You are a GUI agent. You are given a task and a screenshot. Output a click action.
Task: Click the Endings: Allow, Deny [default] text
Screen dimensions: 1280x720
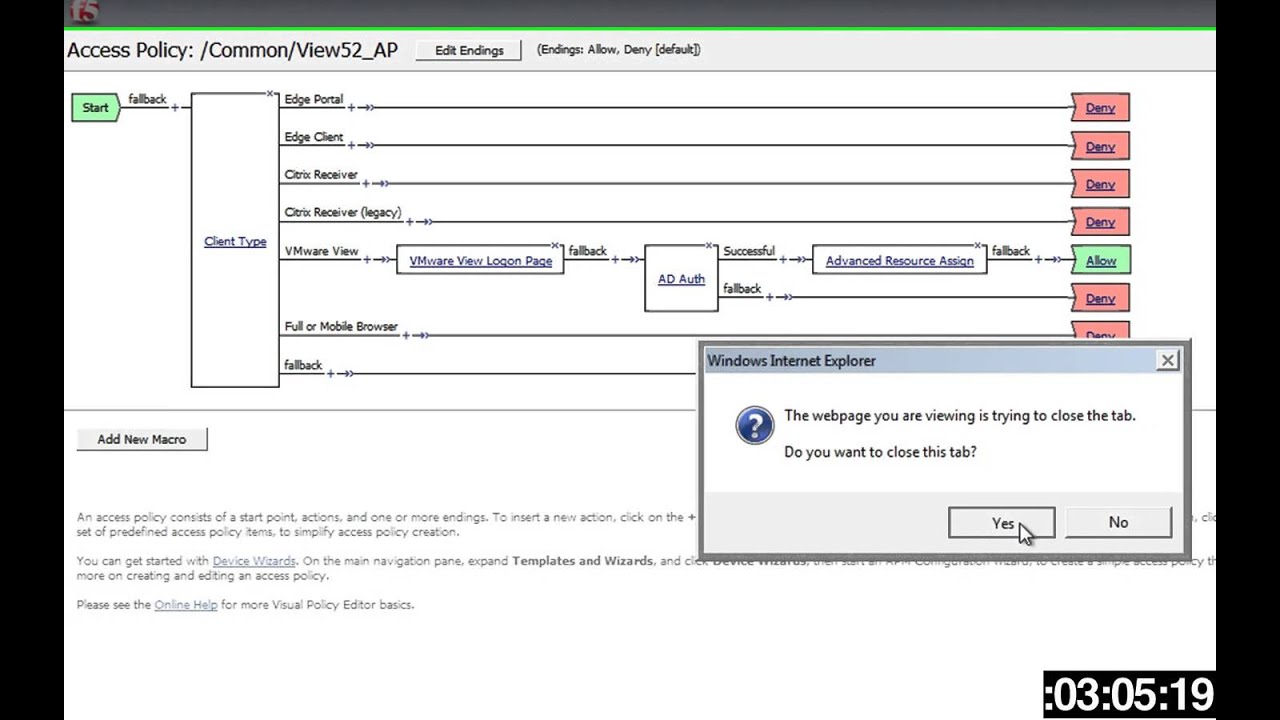[x=618, y=49]
